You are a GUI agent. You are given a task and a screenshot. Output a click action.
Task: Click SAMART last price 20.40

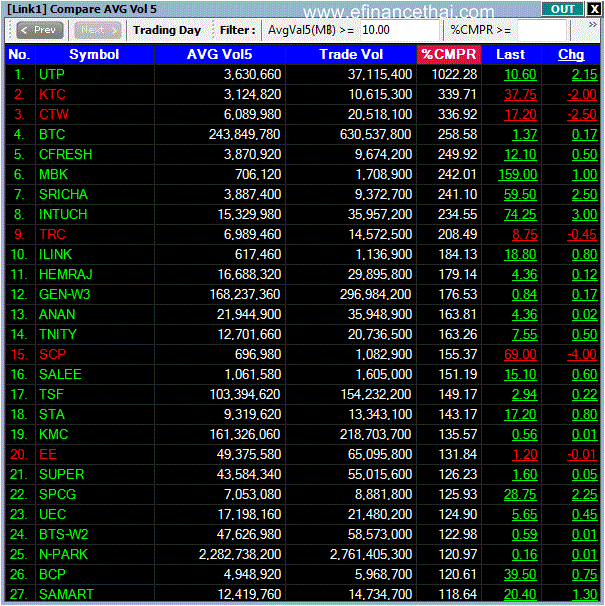[520, 595]
